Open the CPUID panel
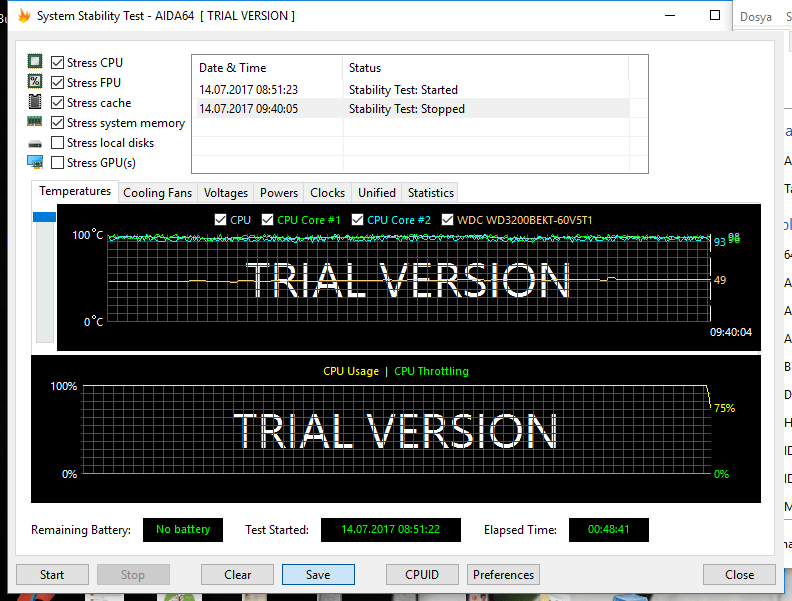The image size is (792, 601). click(422, 575)
